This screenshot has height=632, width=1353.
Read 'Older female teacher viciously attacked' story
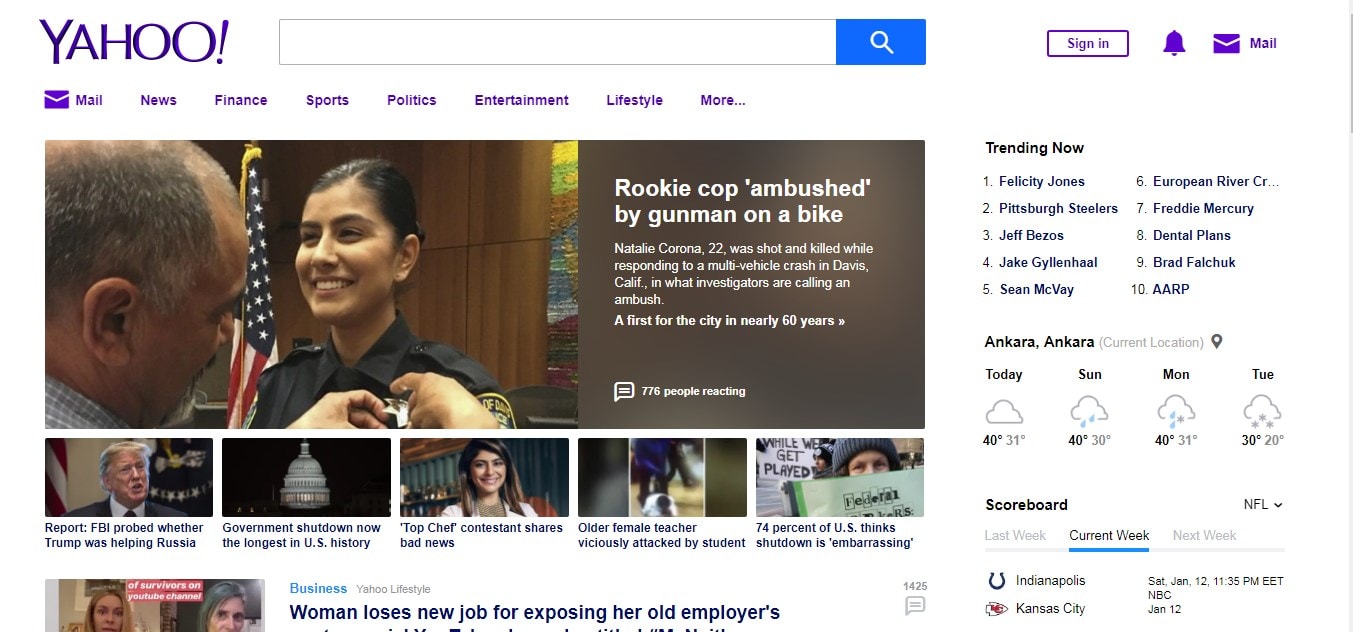tap(662, 535)
